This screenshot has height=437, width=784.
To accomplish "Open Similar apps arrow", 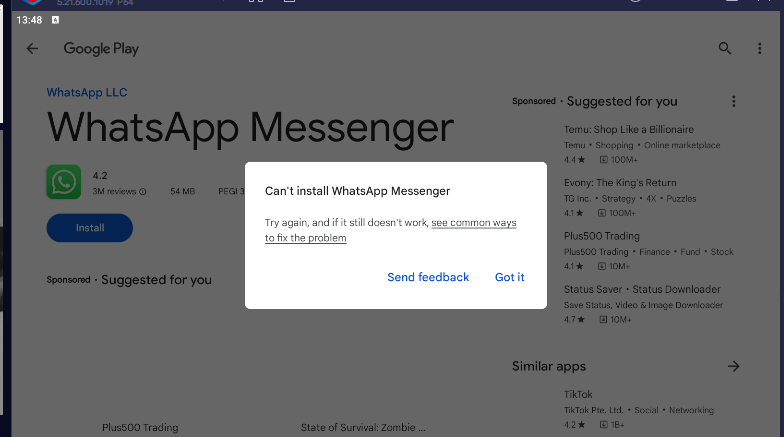I will coord(734,366).
